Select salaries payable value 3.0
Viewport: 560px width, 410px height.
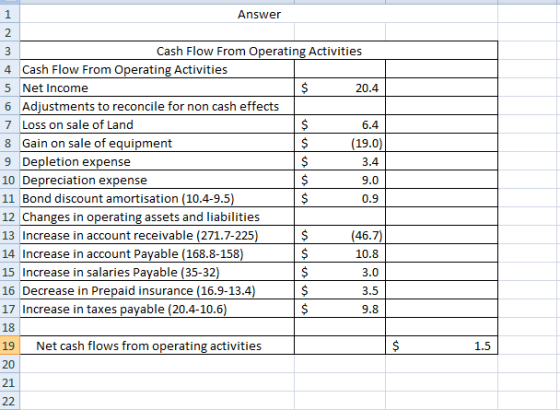[x=340, y=272]
